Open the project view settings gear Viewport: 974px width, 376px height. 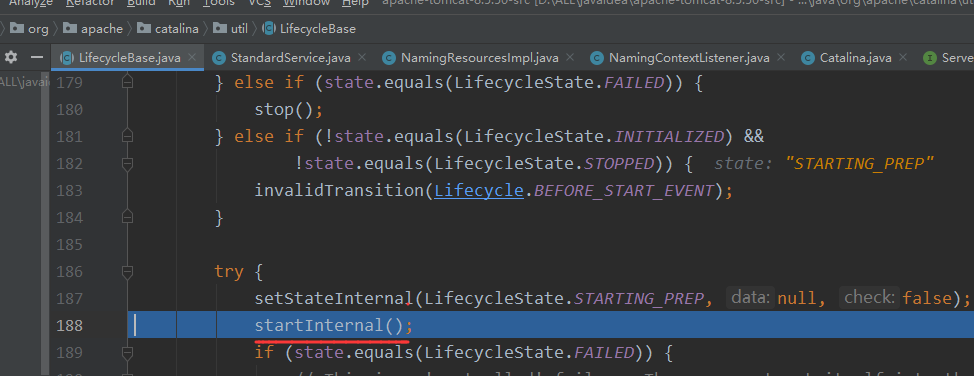[11, 57]
